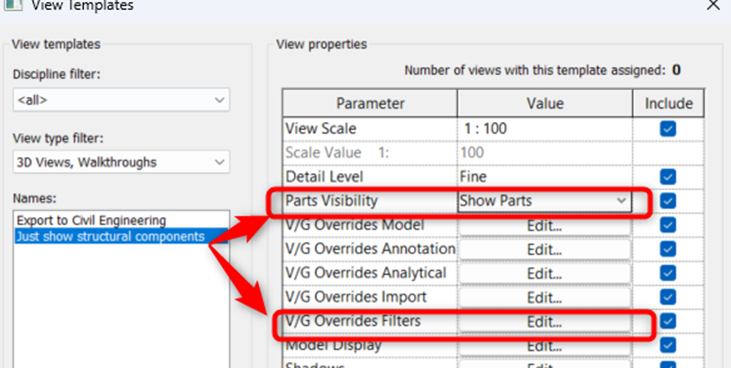Image resolution: width=731 pixels, height=368 pixels.
Task: Toggle Include checkbox for V/G Overrides Filters
Action: pyautogui.click(x=668, y=321)
